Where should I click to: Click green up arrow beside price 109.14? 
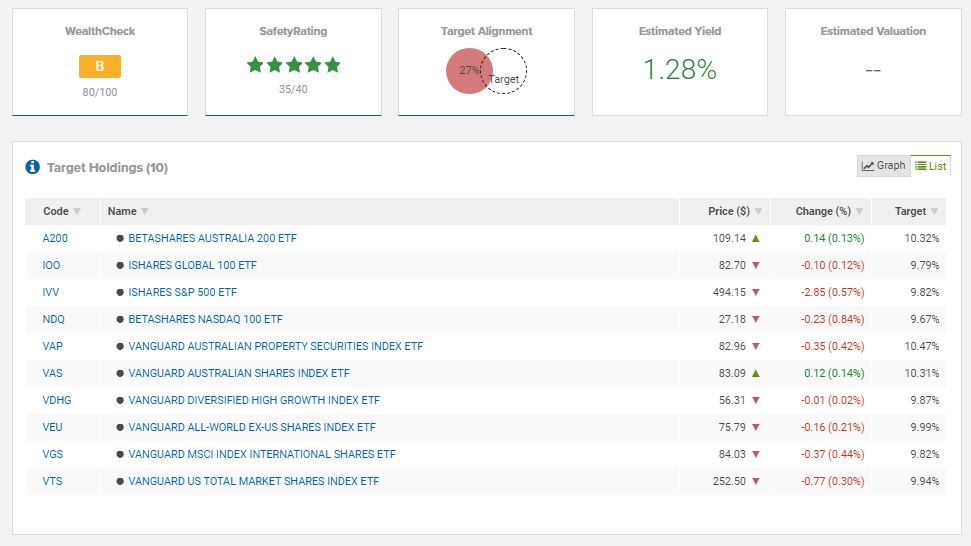755,238
